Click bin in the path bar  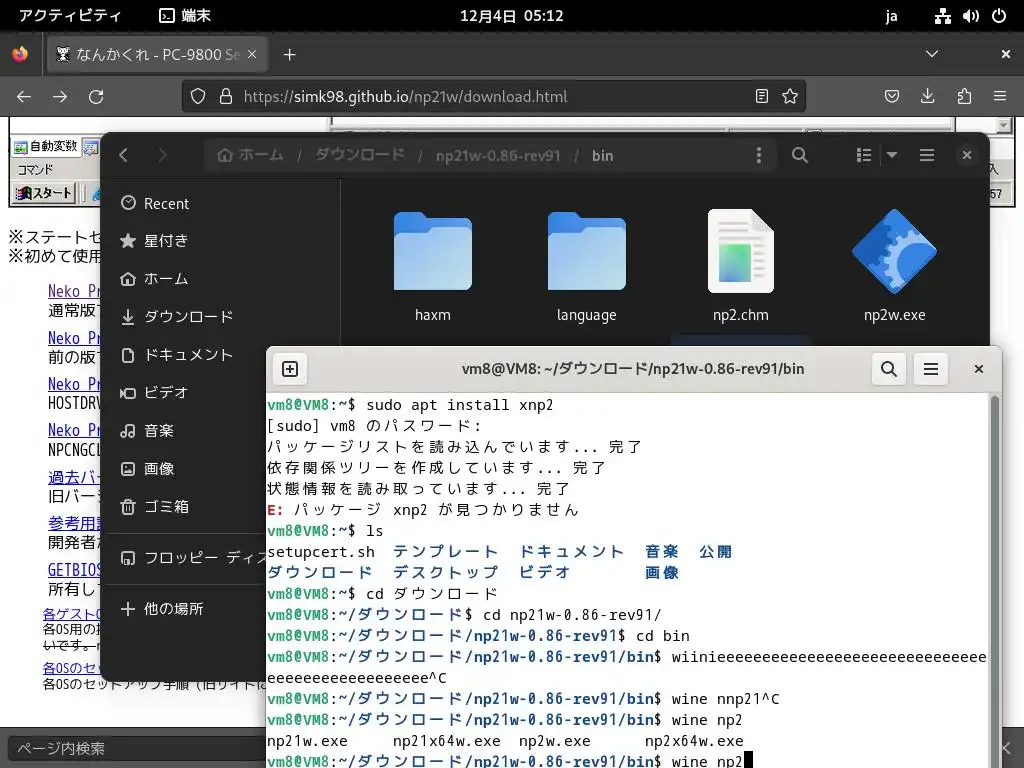click(602, 155)
